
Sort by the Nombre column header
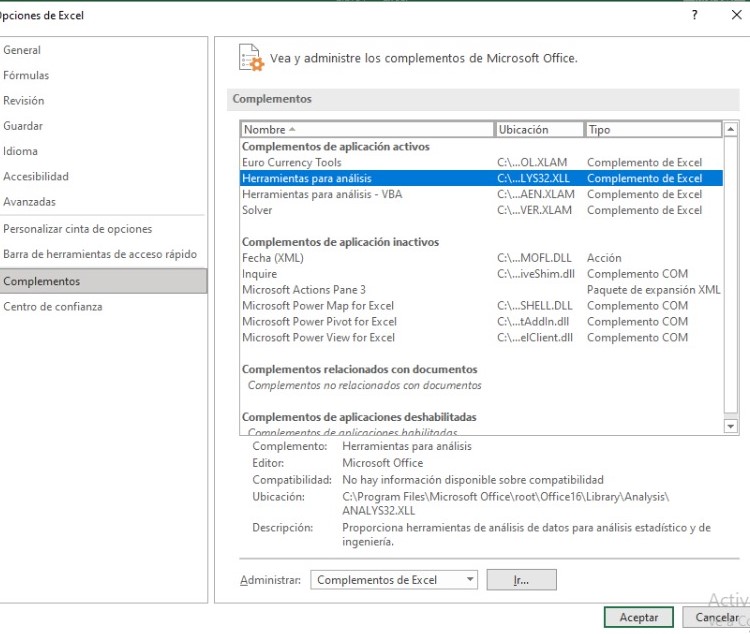point(367,130)
